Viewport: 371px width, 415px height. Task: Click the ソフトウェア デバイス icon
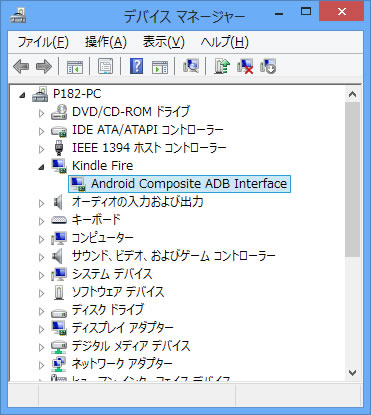[59, 292]
